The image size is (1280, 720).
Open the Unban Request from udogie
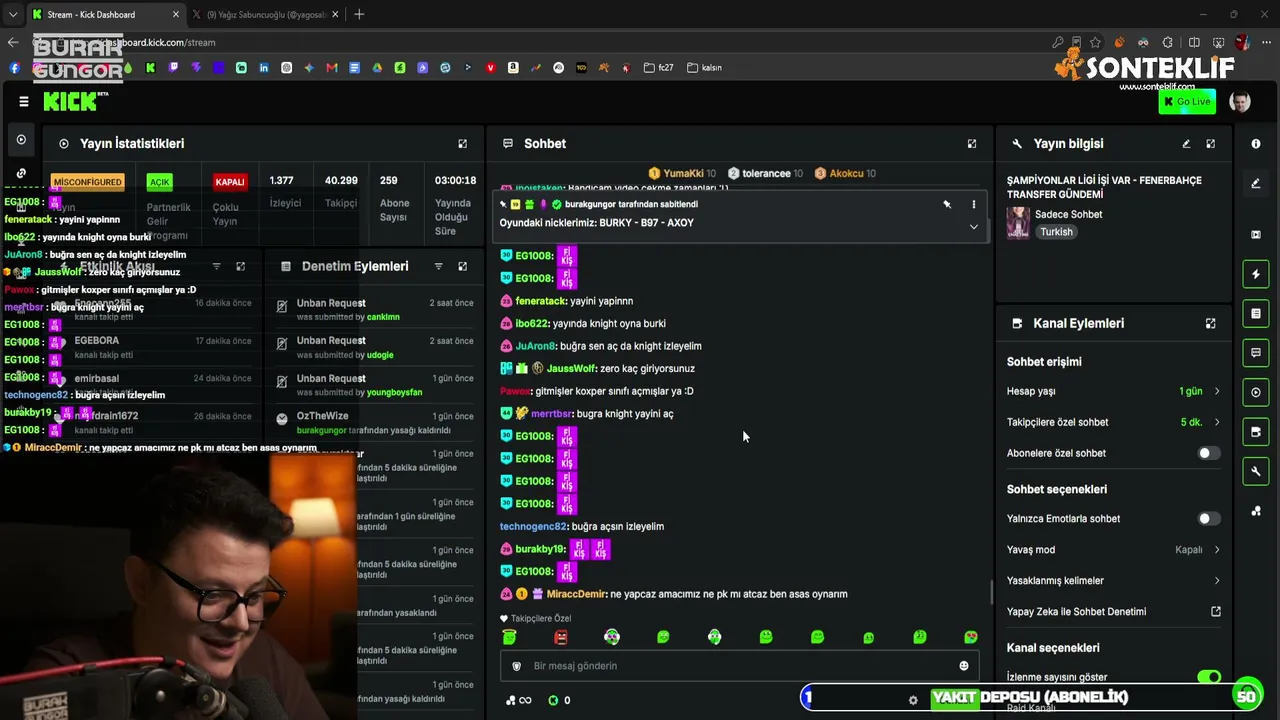pos(375,348)
